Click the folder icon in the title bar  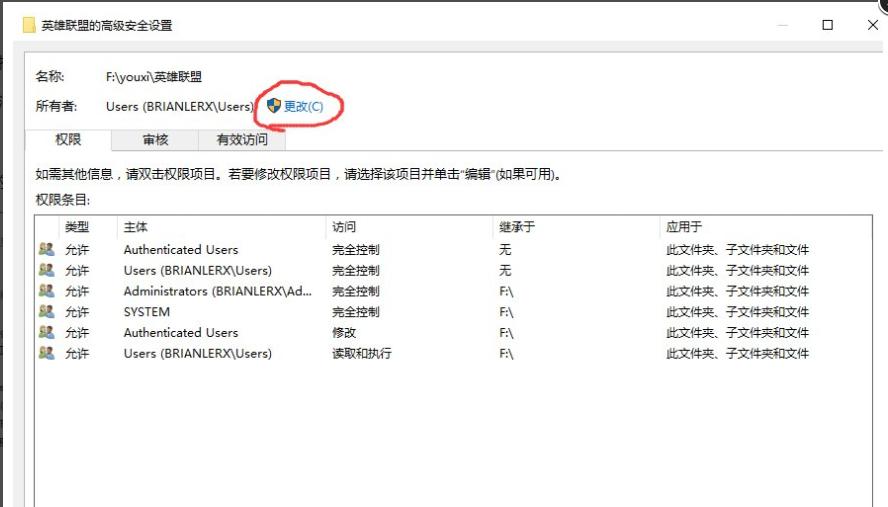coord(29,25)
